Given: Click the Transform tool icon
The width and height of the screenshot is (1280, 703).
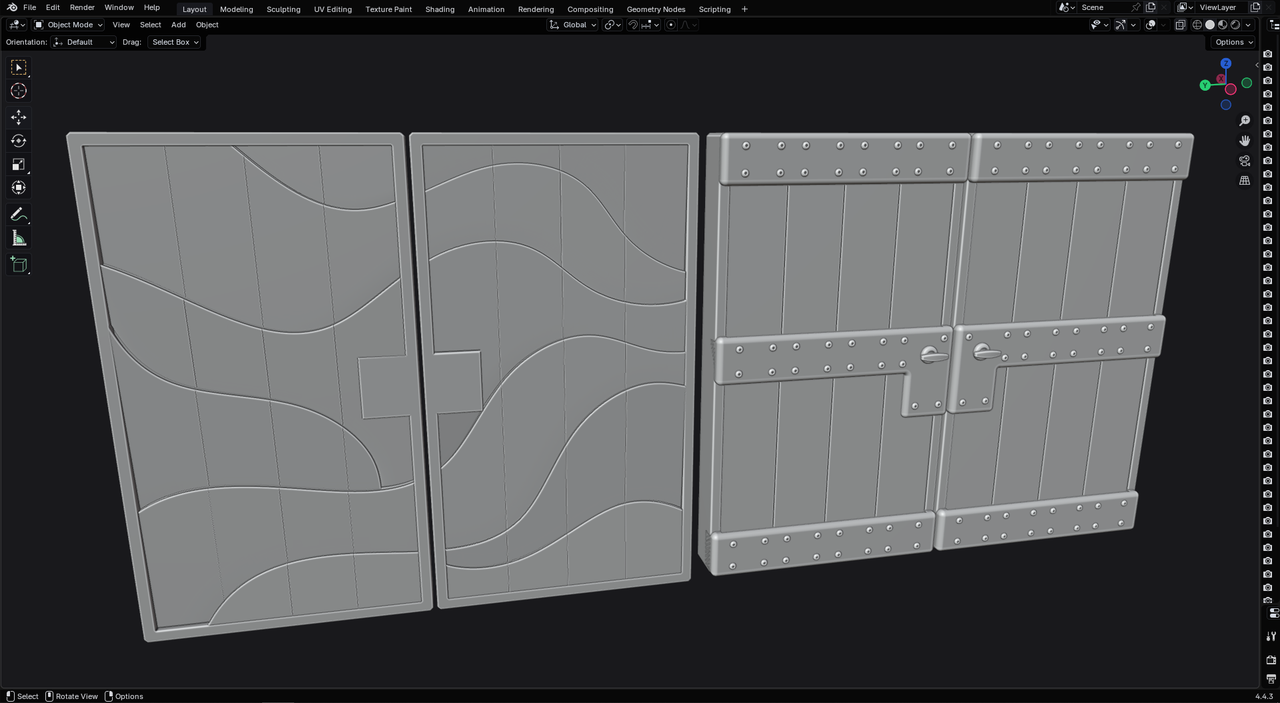Looking at the screenshot, I should coord(18,188).
